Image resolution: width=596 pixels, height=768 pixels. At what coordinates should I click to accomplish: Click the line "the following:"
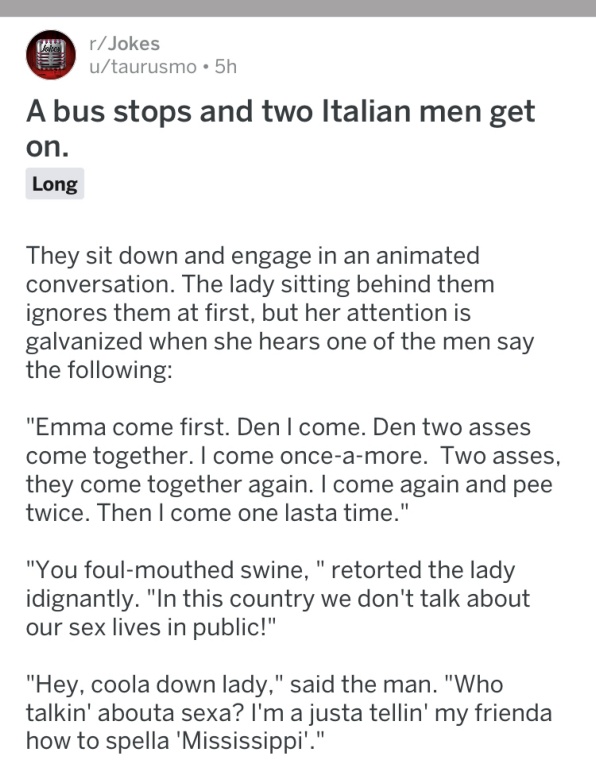(99, 370)
